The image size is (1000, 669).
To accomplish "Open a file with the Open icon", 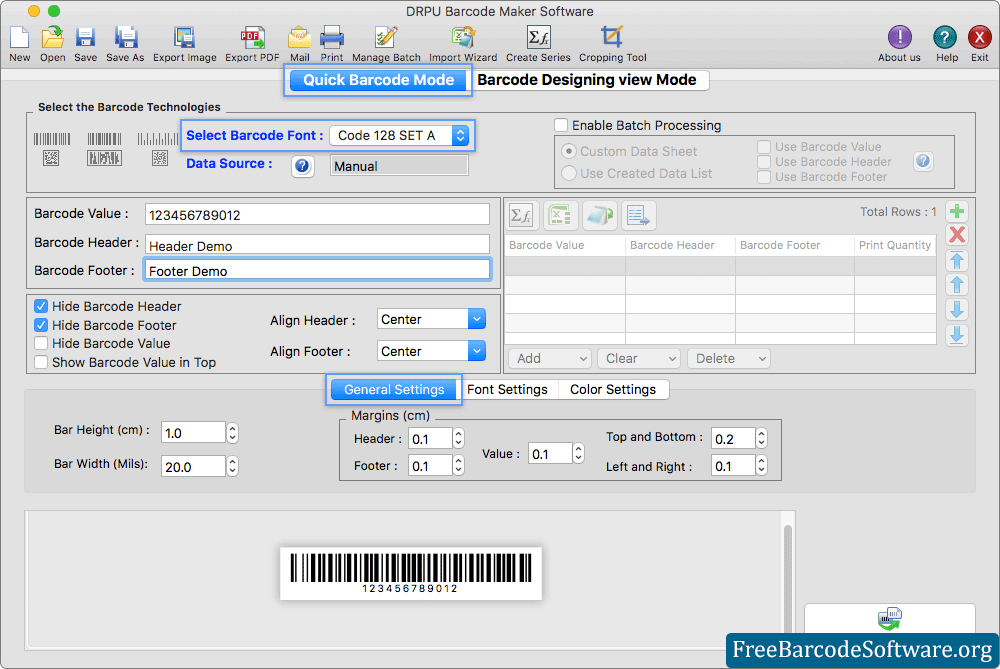I will (x=53, y=38).
